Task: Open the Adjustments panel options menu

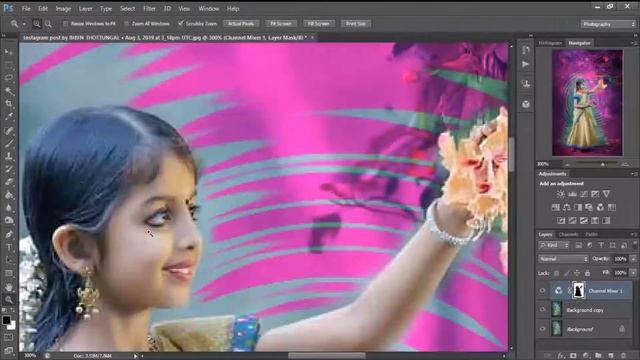Action: pyautogui.click(x=634, y=174)
